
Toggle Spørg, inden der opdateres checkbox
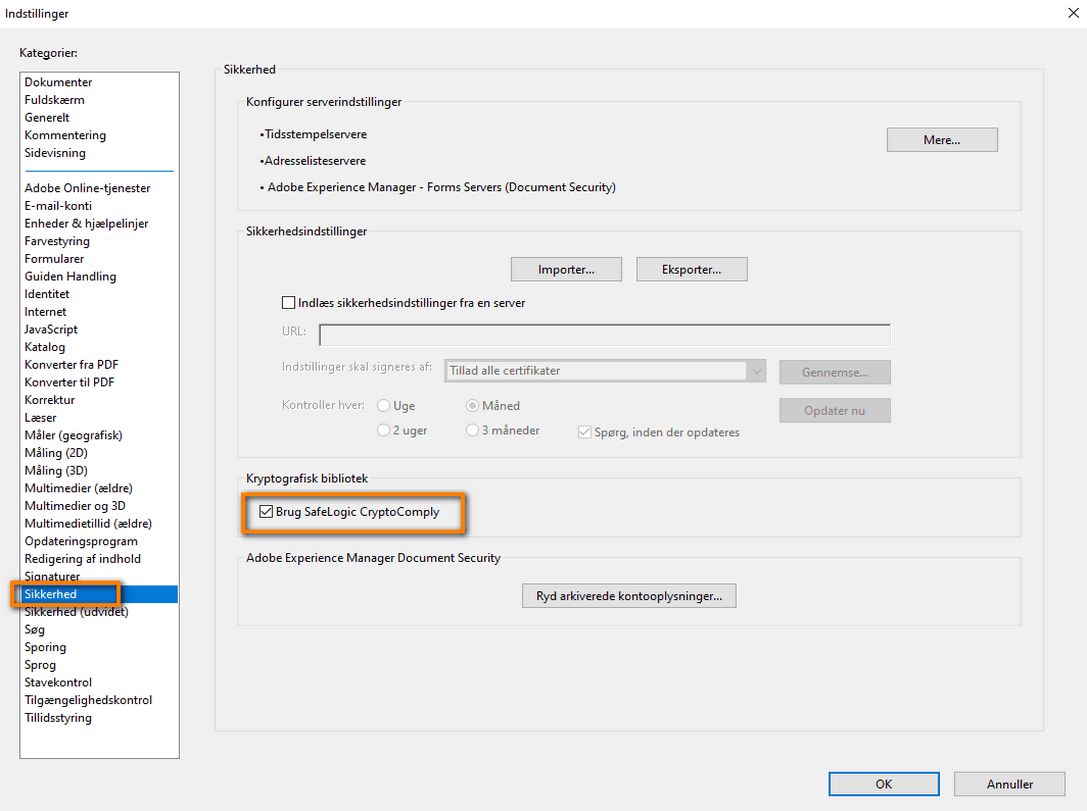pos(584,432)
